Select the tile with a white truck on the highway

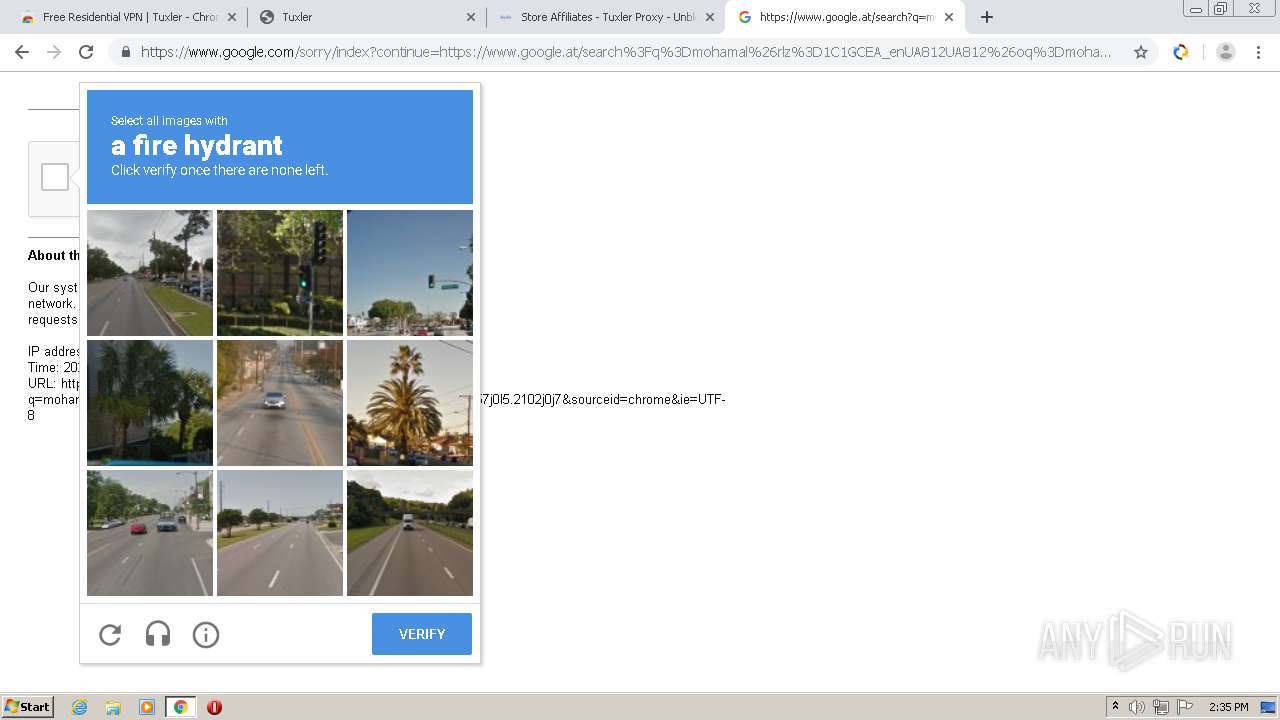coord(410,533)
